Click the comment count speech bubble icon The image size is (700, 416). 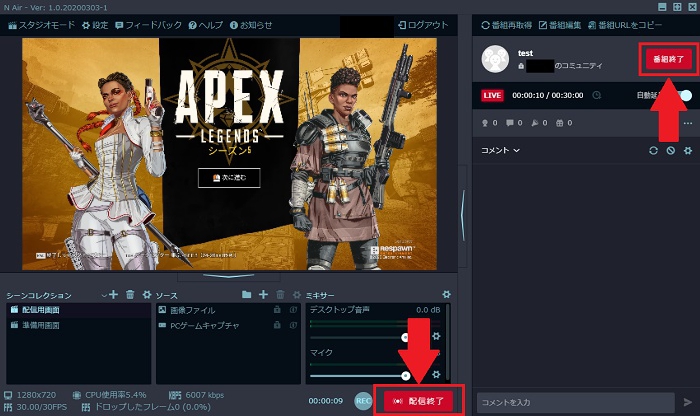coord(510,123)
